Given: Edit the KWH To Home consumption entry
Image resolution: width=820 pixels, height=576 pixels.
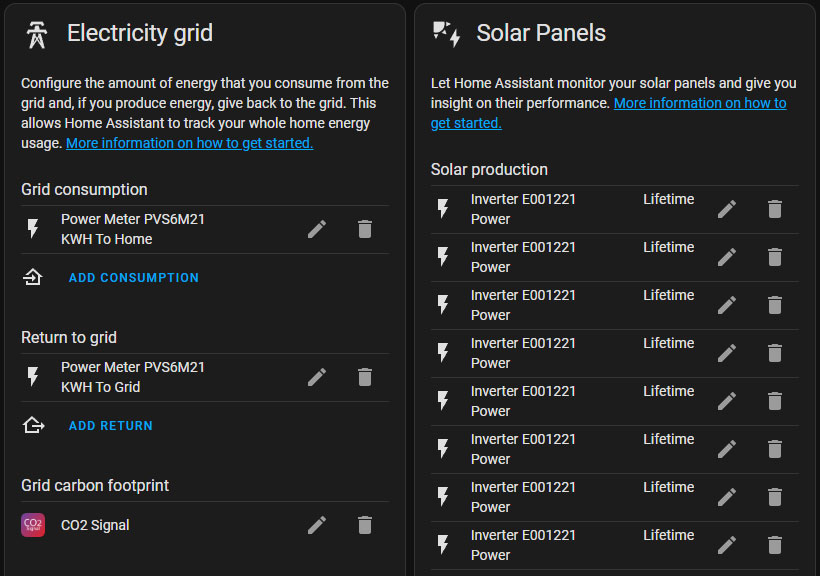Looking at the screenshot, I should [317, 229].
